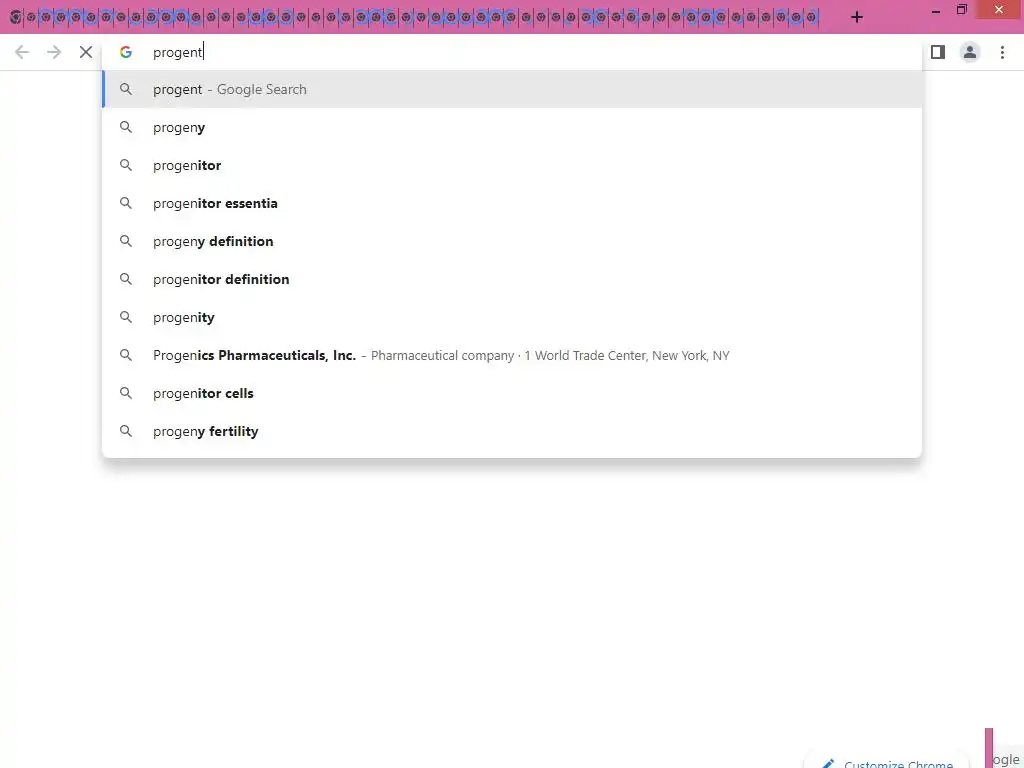Click search icon beside 'progent - Google Search'
The width and height of the screenshot is (1024, 768).
126,89
